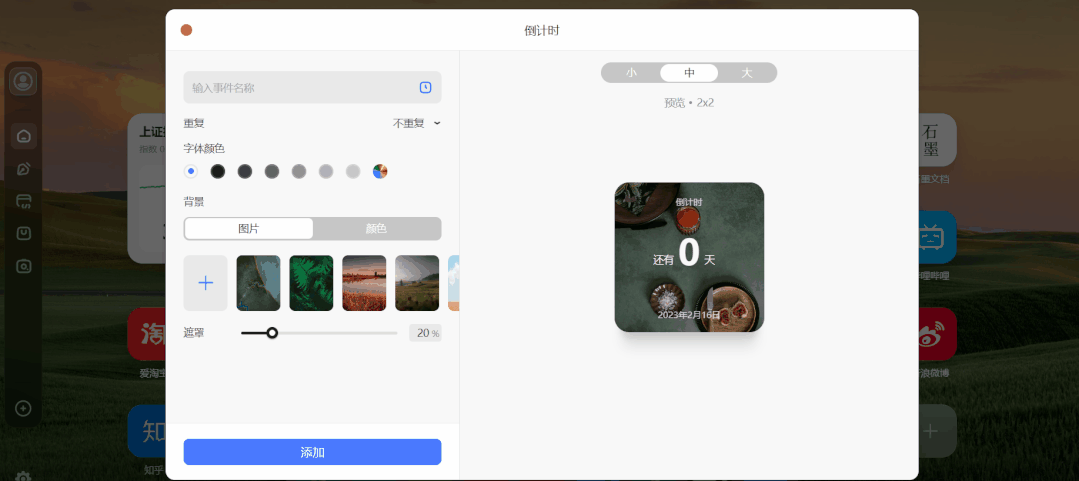The width and height of the screenshot is (1079, 481).
Task: Click the add-shortcut plus tile at the bottom right
Action: pyautogui.click(x=937, y=431)
